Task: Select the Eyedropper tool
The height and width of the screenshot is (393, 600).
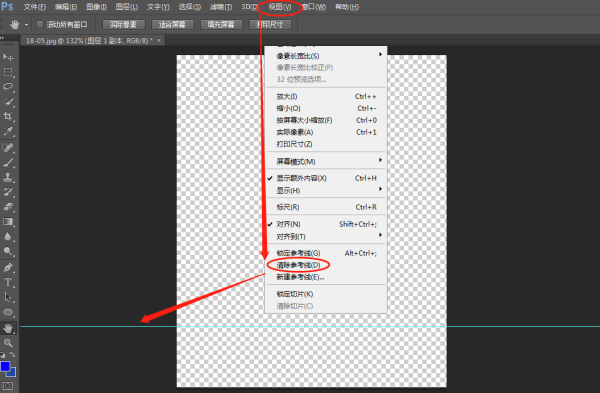Action: tap(8, 132)
